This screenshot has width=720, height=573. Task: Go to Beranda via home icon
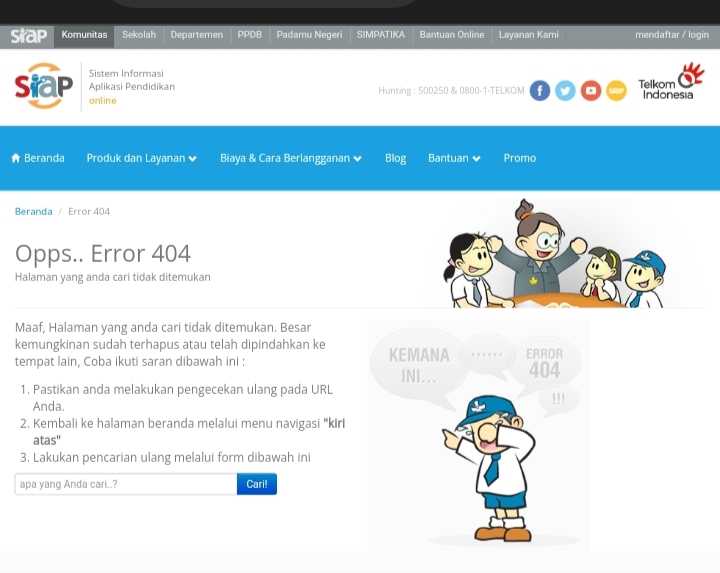click(37, 158)
